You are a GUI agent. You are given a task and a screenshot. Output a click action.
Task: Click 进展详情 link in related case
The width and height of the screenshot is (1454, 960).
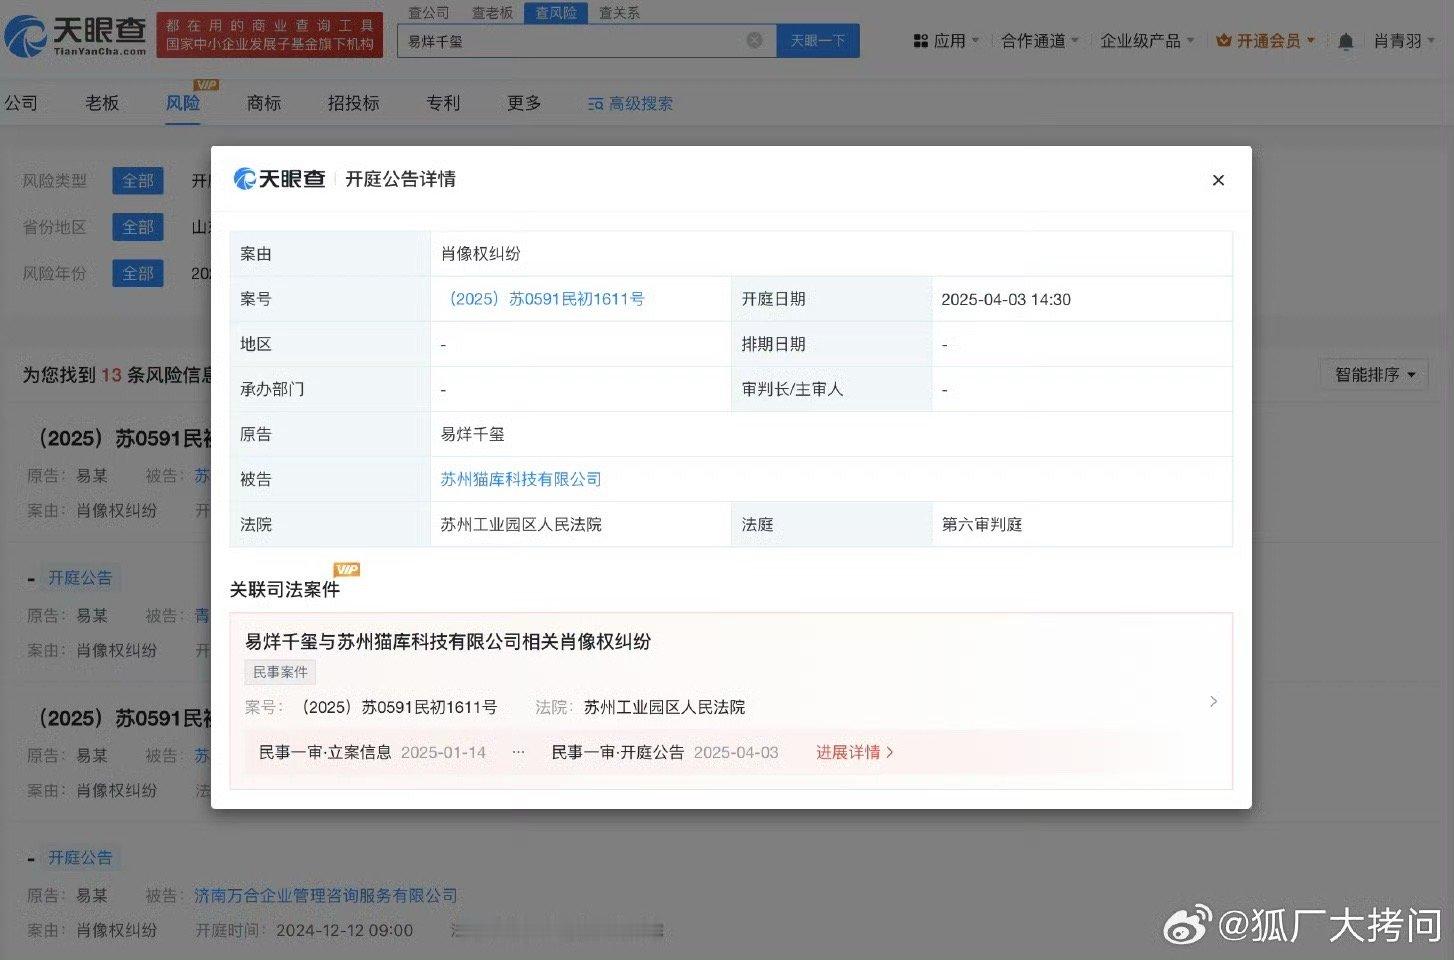tap(854, 752)
